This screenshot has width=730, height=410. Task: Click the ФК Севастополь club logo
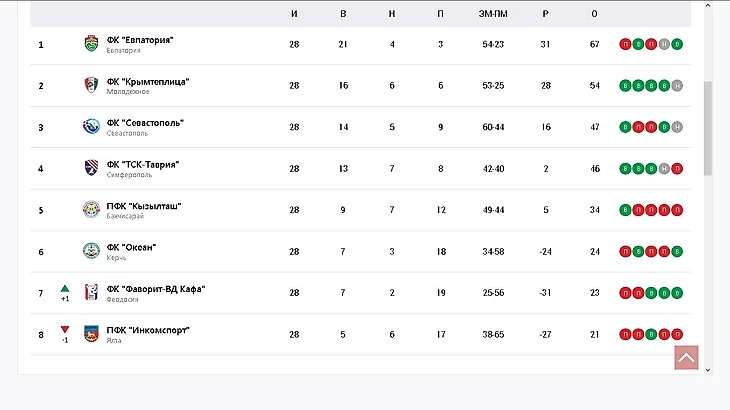coord(91,127)
